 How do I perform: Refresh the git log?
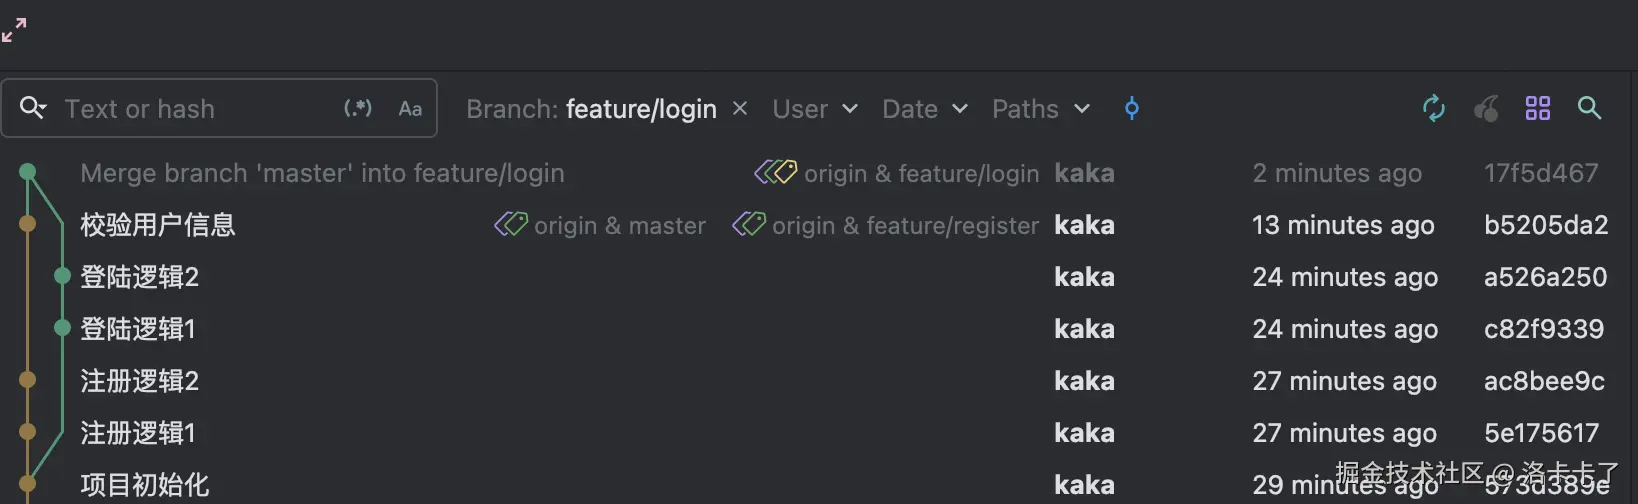coord(1434,108)
